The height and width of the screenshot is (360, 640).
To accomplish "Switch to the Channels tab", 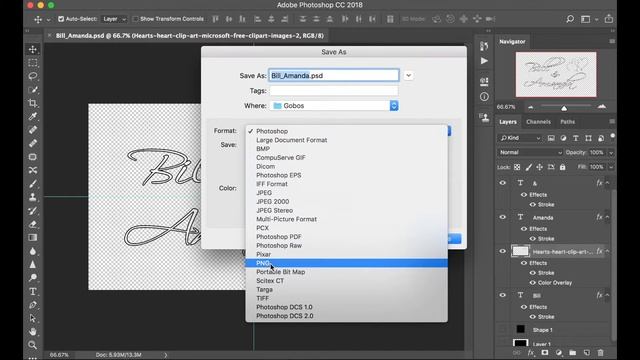I will click(x=538, y=122).
